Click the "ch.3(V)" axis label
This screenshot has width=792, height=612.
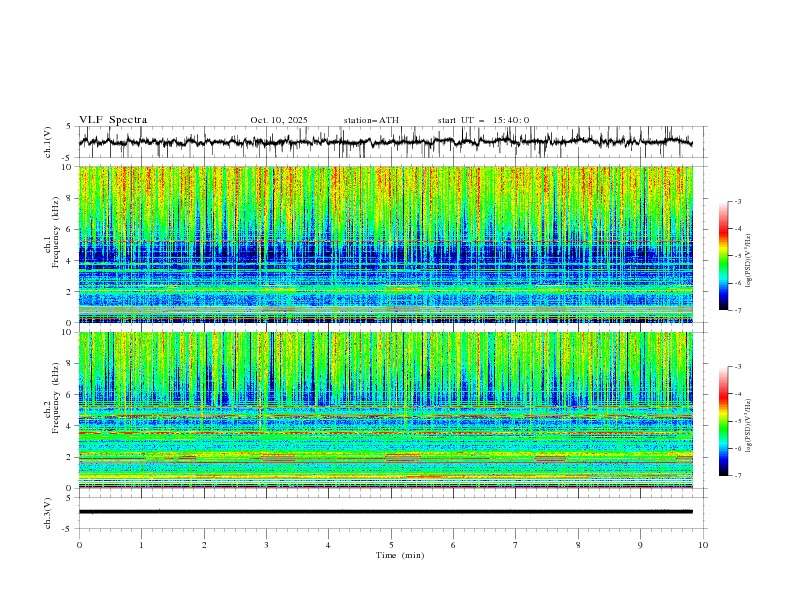48,513
